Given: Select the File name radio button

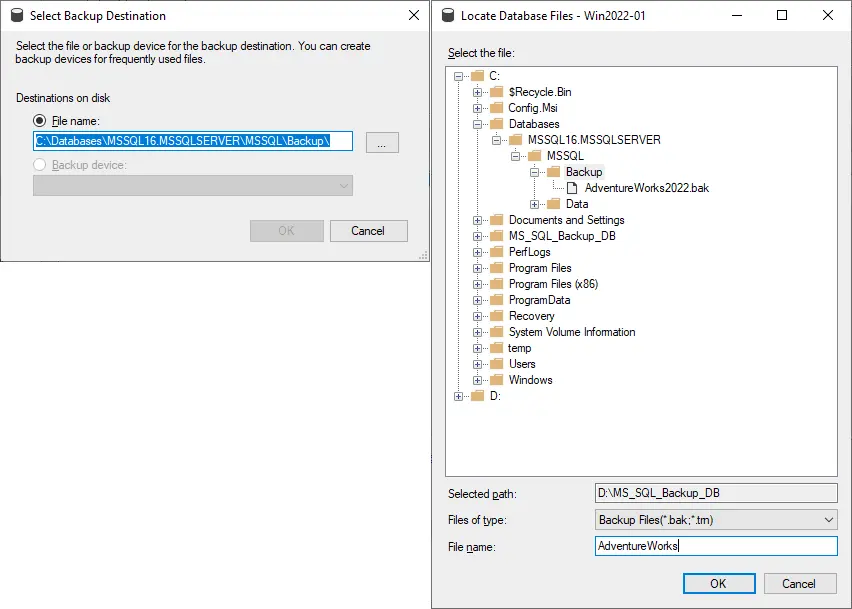Looking at the screenshot, I should pyautogui.click(x=40, y=121).
